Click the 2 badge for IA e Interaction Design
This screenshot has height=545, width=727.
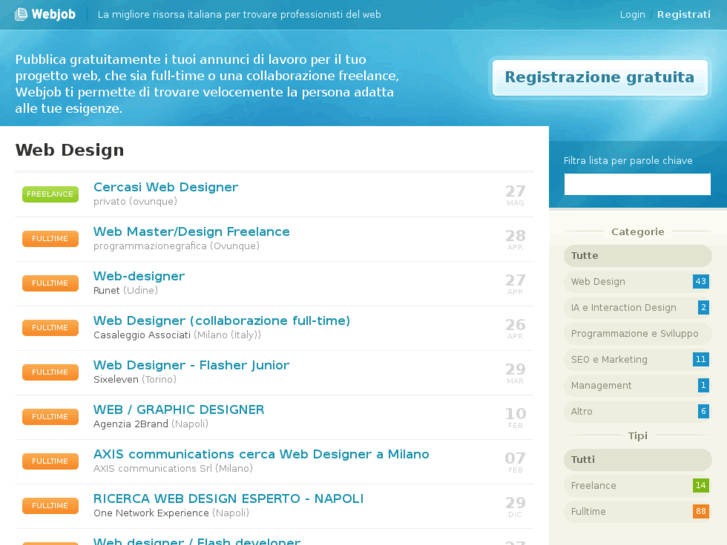(703, 307)
